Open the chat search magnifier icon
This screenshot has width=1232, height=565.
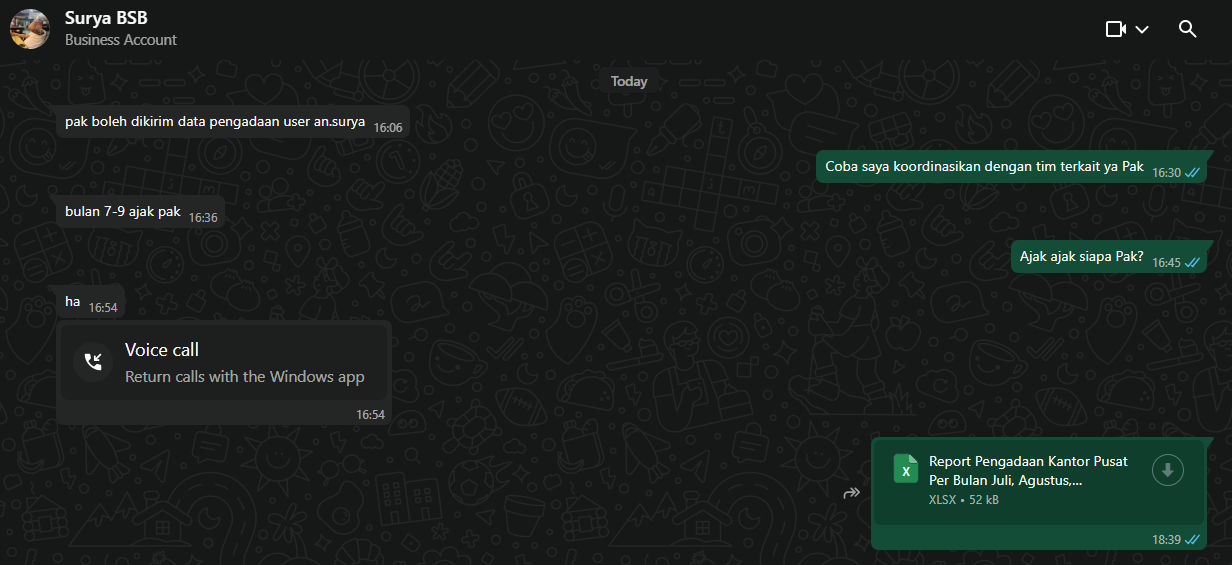click(1187, 29)
